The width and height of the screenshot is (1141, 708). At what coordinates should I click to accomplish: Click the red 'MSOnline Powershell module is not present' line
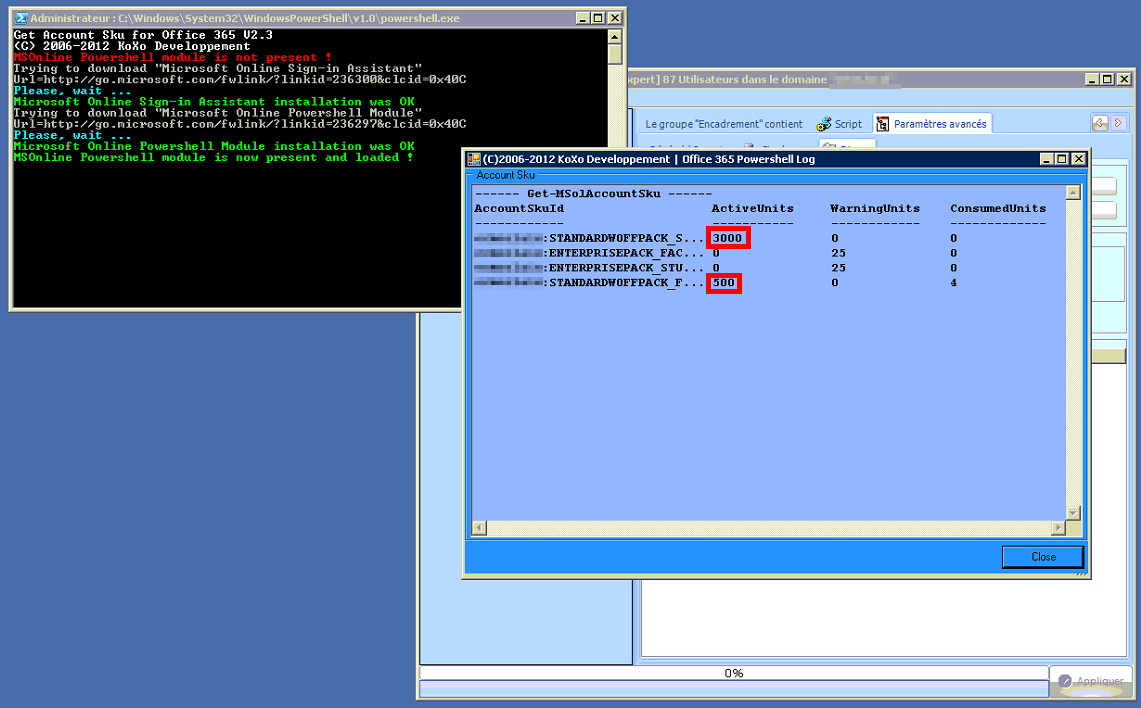172,57
